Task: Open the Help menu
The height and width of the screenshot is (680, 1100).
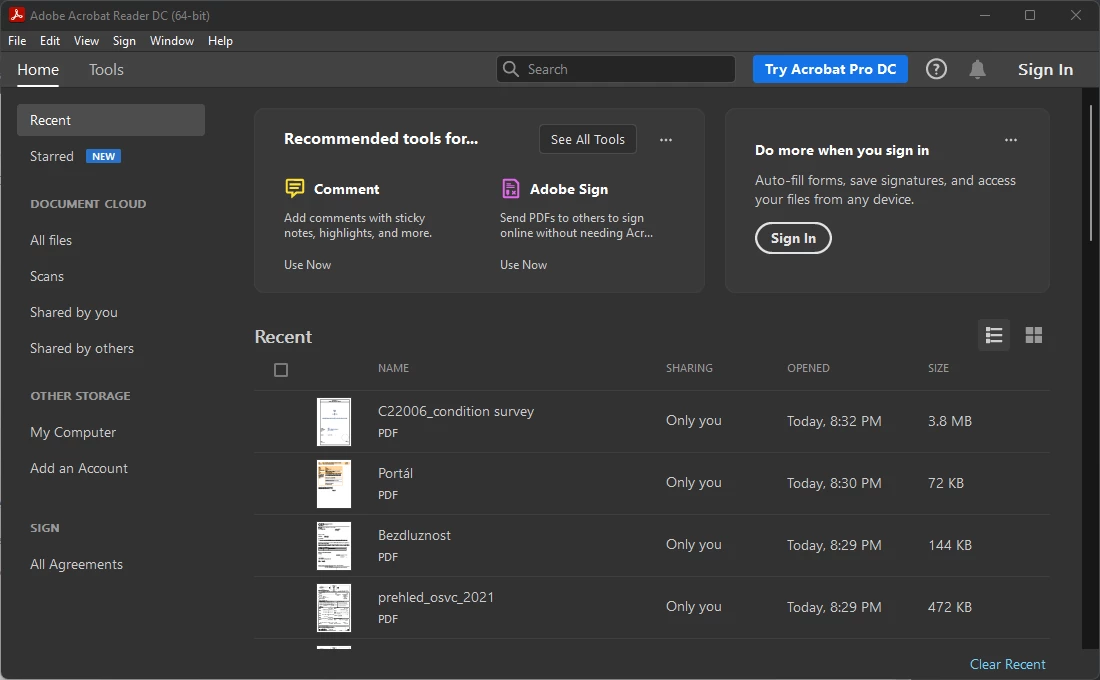Action: coord(220,41)
